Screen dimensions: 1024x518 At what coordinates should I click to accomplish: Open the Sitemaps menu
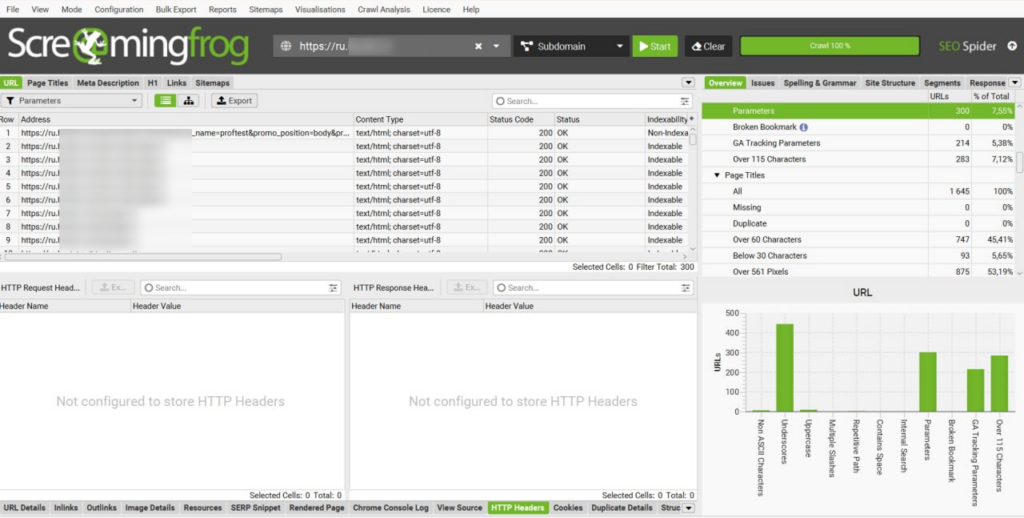coord(266,9)
